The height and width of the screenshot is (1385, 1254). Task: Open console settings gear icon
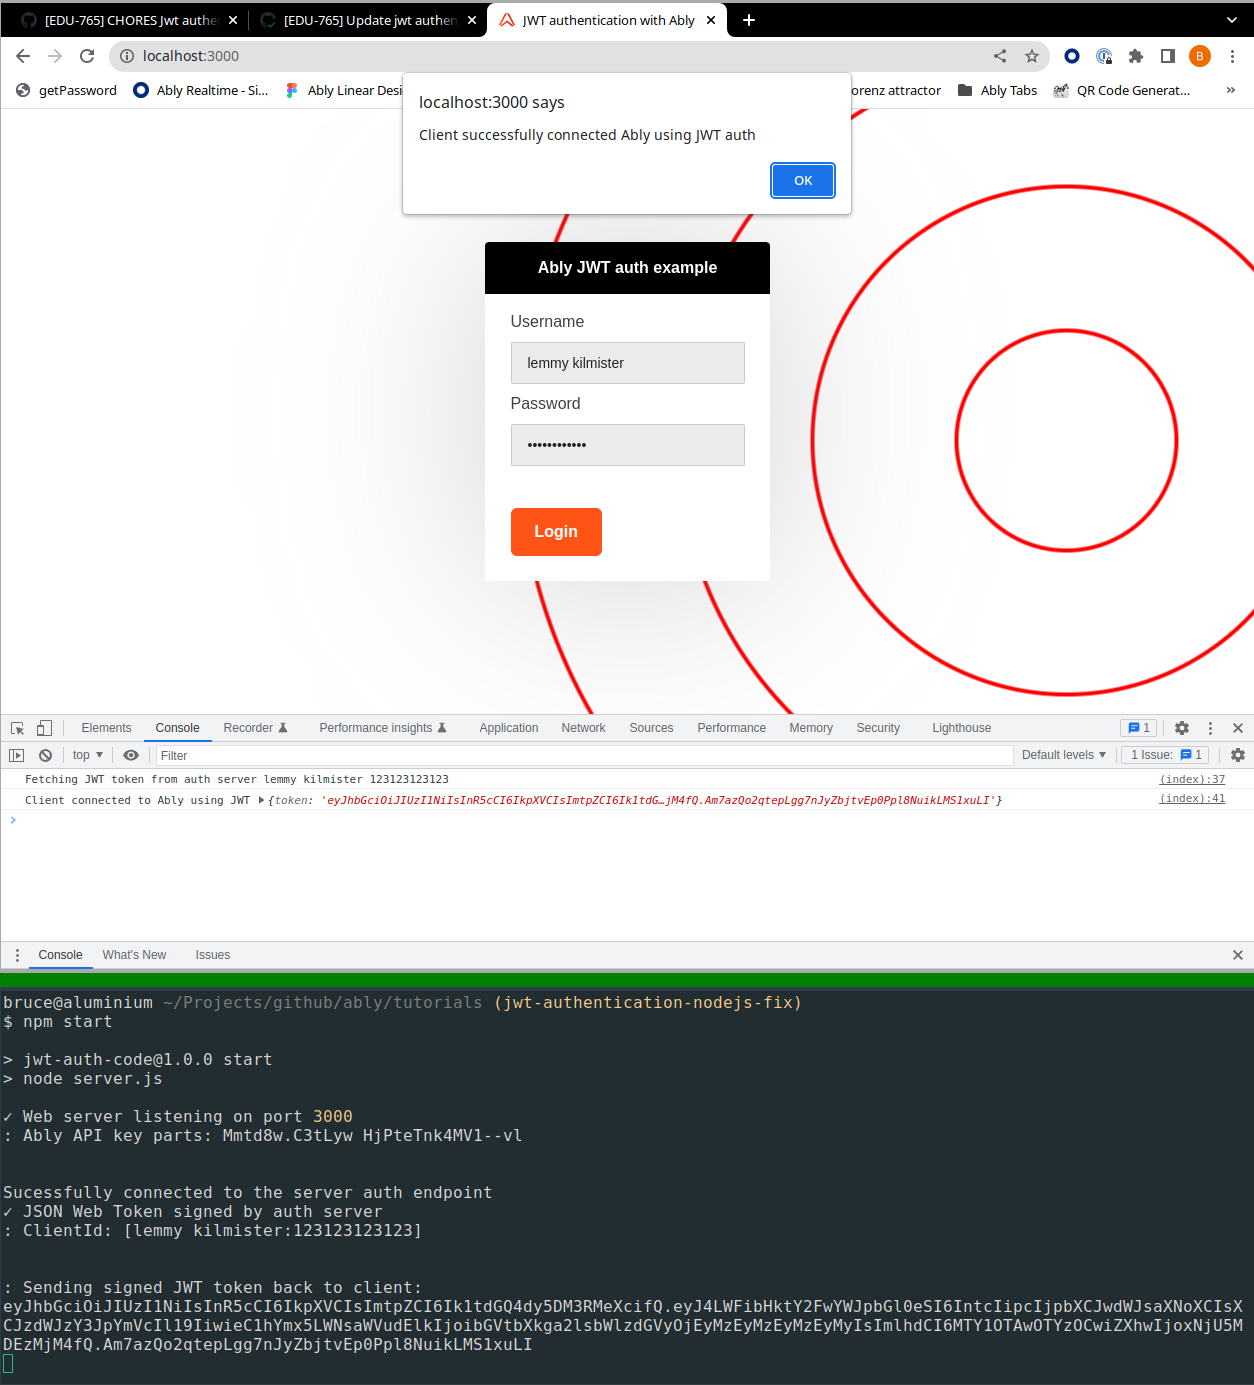tap(1238, 755)
